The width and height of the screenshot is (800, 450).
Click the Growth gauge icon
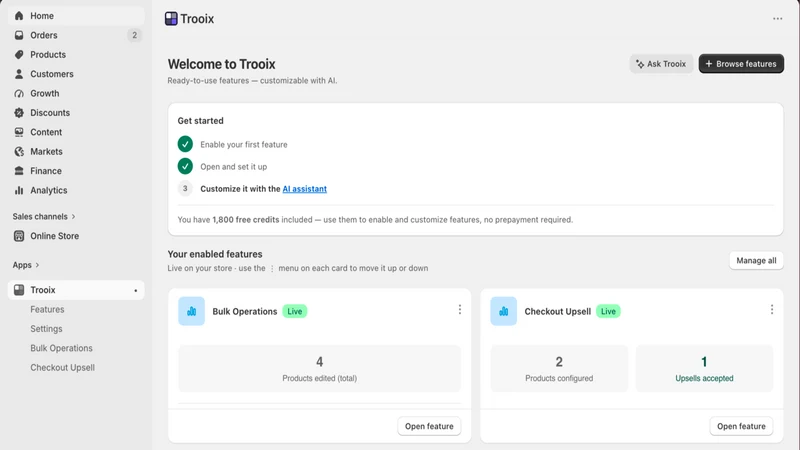pyautogui.click(x=19, y=93)
